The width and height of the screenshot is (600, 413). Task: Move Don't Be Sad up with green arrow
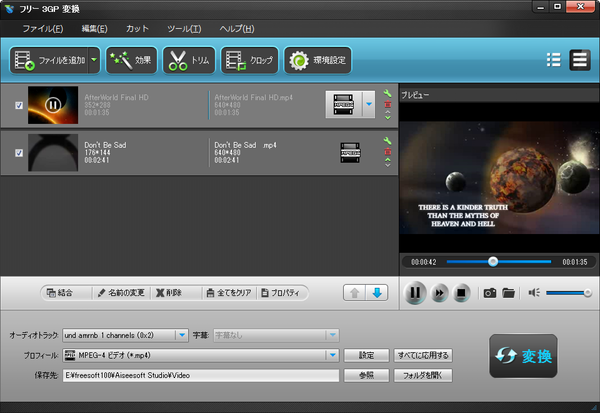pos(388,159)
